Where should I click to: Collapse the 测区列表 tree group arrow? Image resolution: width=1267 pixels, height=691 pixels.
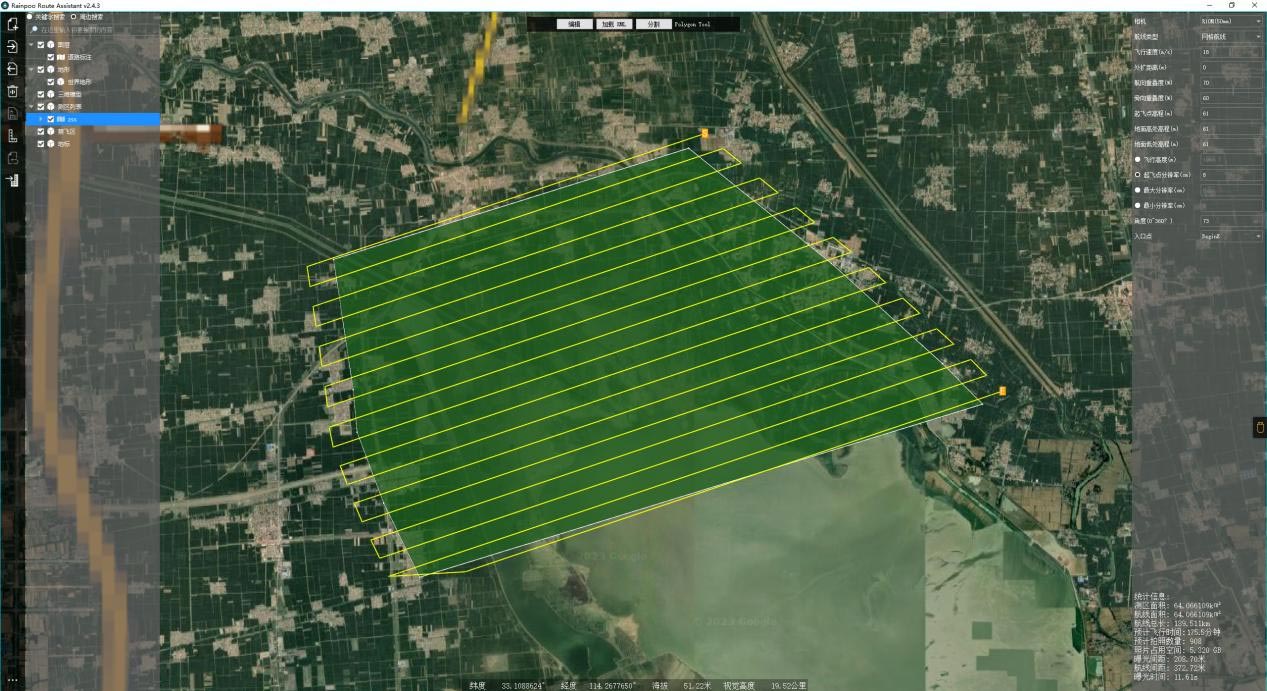coord(32,106)
